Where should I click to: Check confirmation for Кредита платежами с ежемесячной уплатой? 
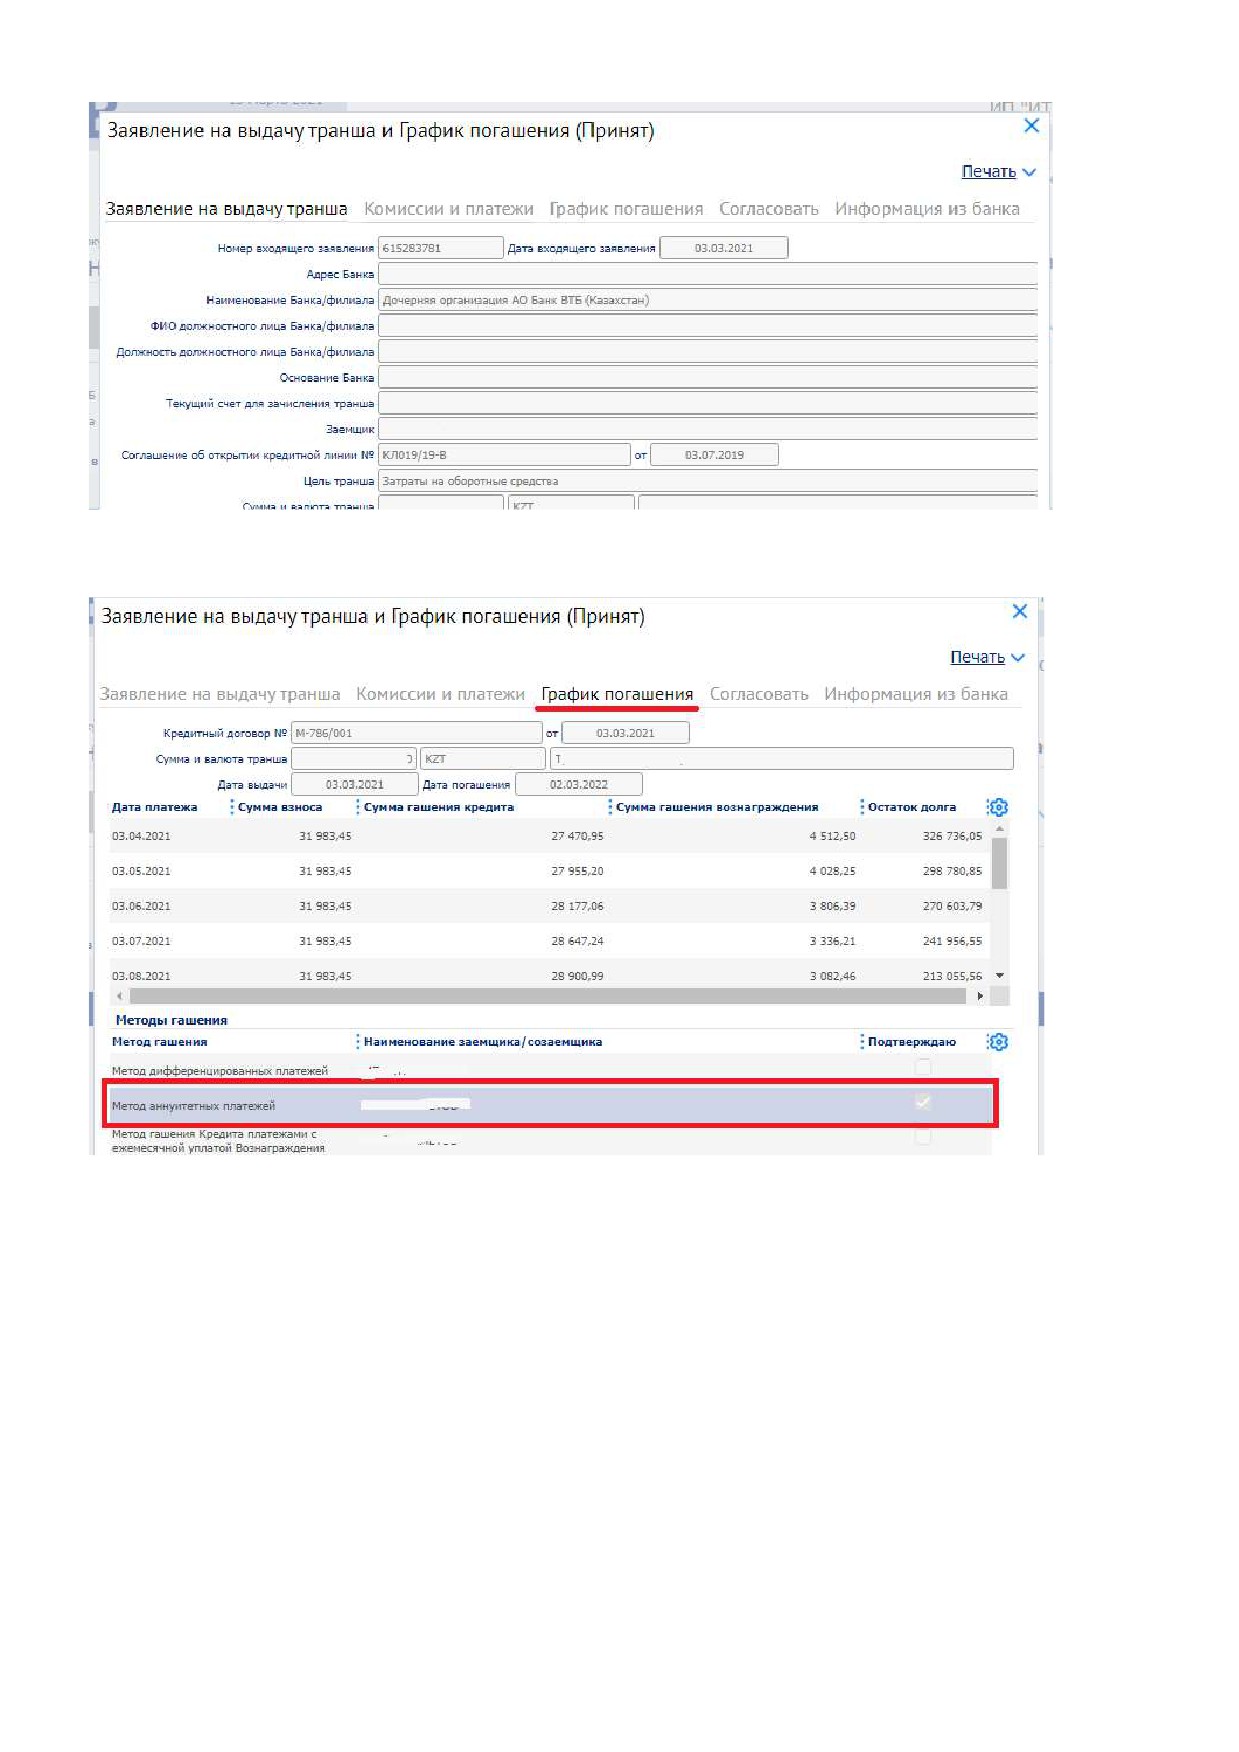923,1137
